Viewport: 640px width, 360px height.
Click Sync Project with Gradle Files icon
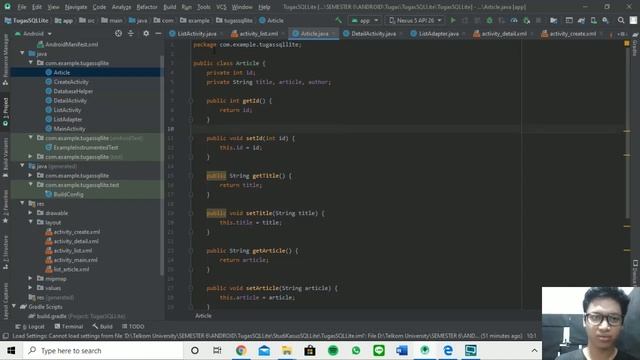(581, 20)
